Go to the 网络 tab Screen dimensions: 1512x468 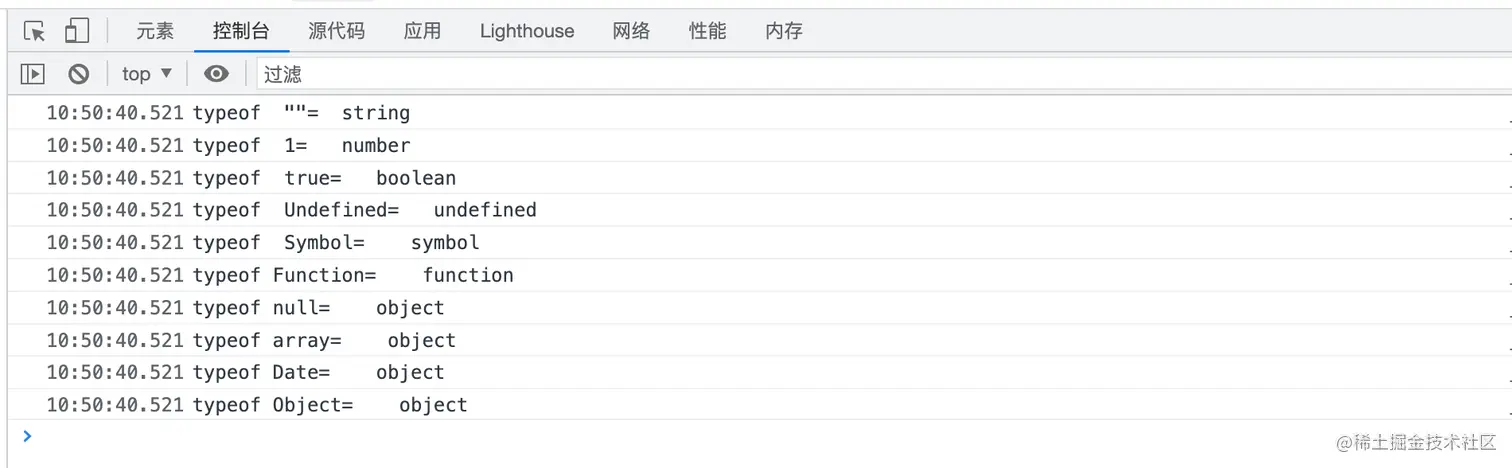632,31
